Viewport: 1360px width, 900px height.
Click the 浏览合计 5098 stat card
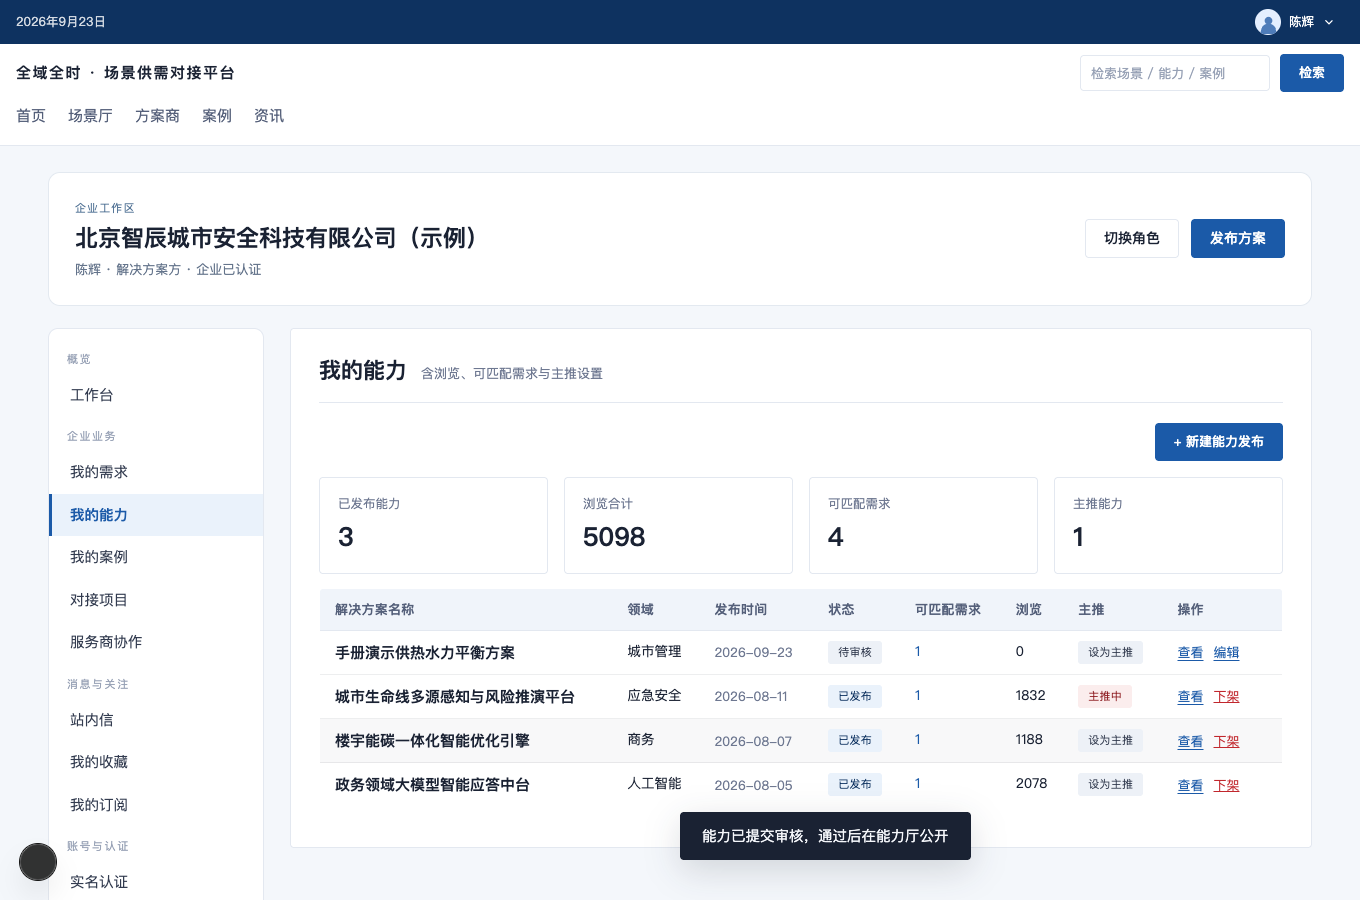(x=678, y=525)
